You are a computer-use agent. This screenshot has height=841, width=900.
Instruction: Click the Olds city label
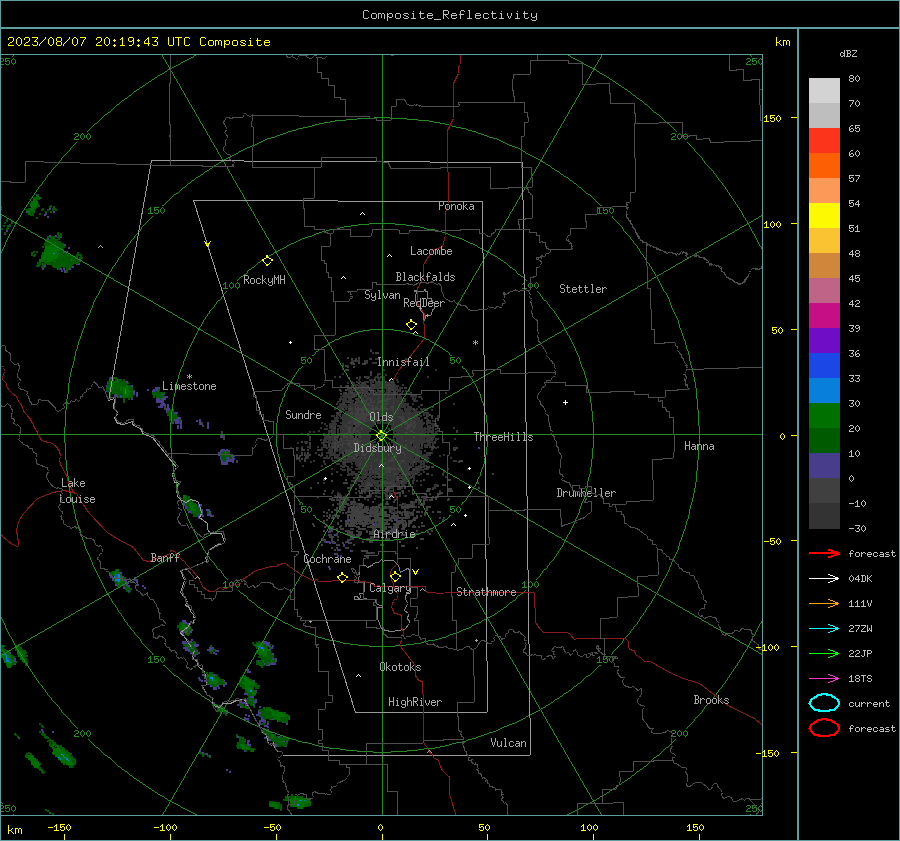click(x=381, y=417)
